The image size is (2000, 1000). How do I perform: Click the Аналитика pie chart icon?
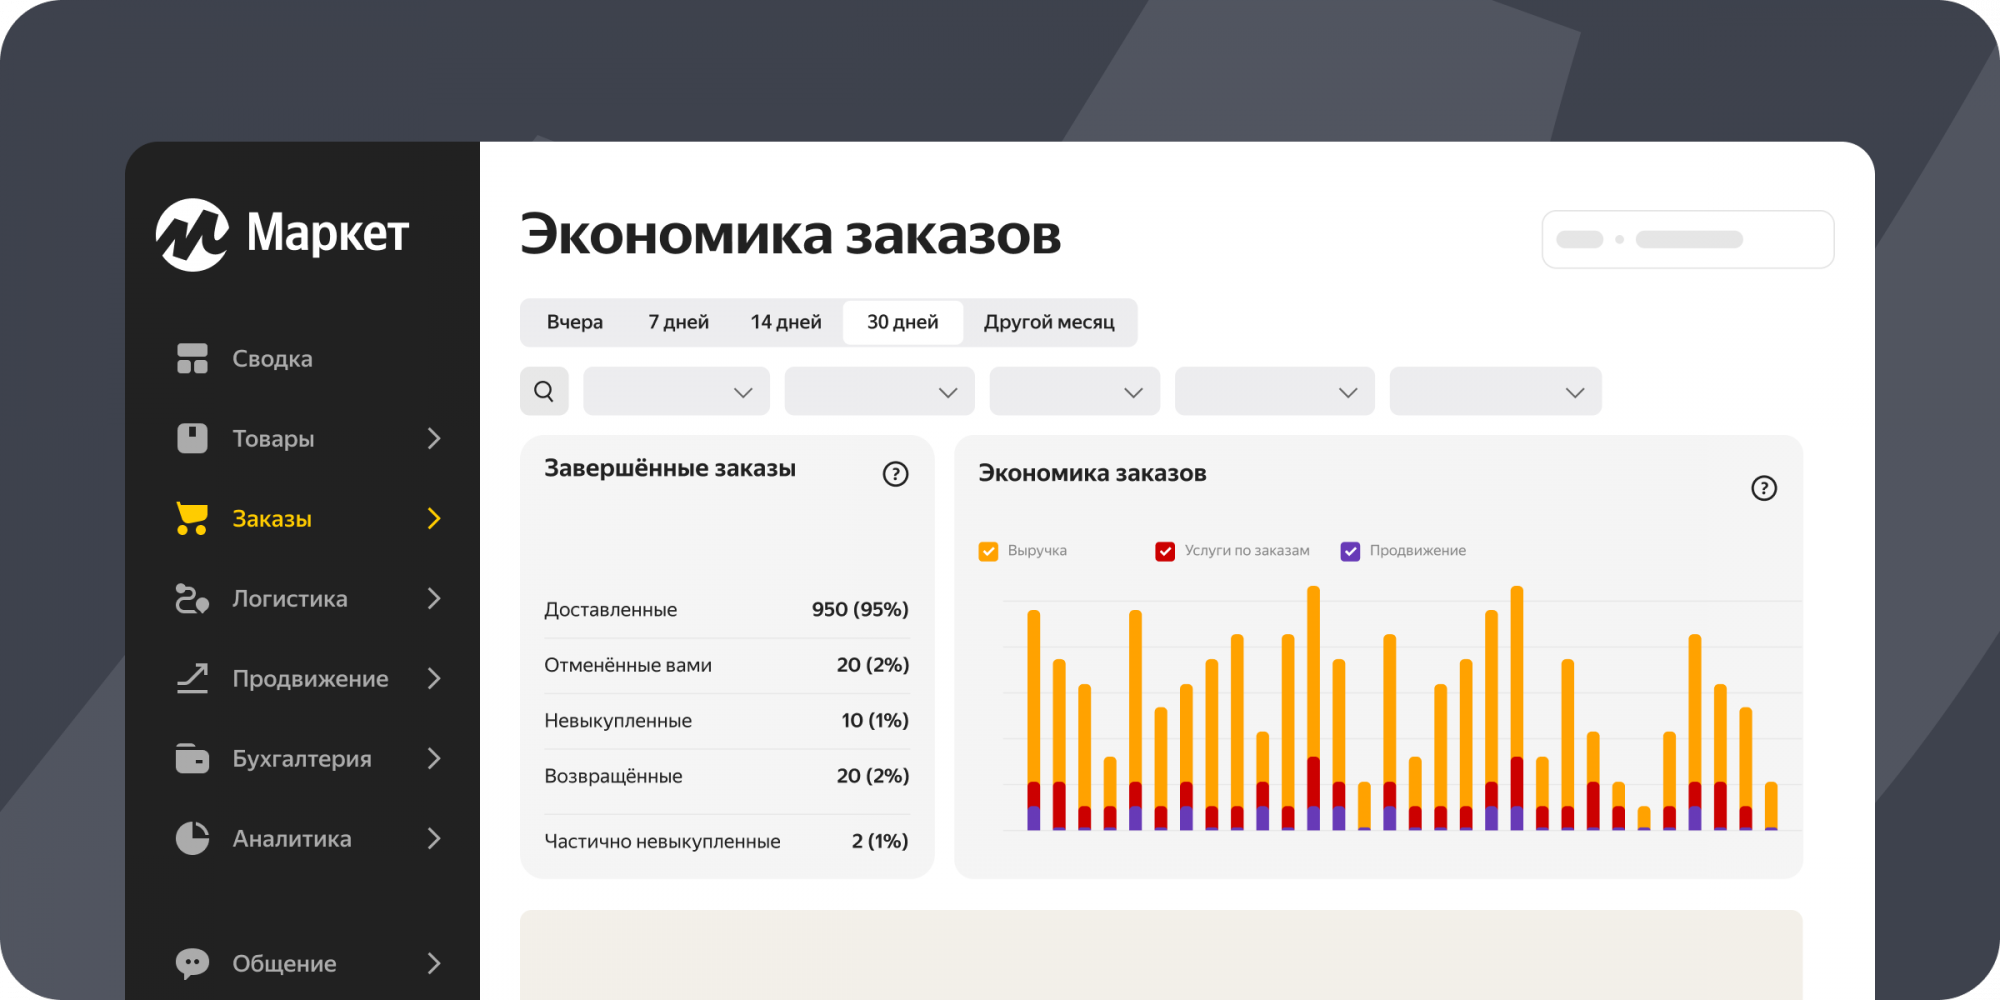coord(192,838)
